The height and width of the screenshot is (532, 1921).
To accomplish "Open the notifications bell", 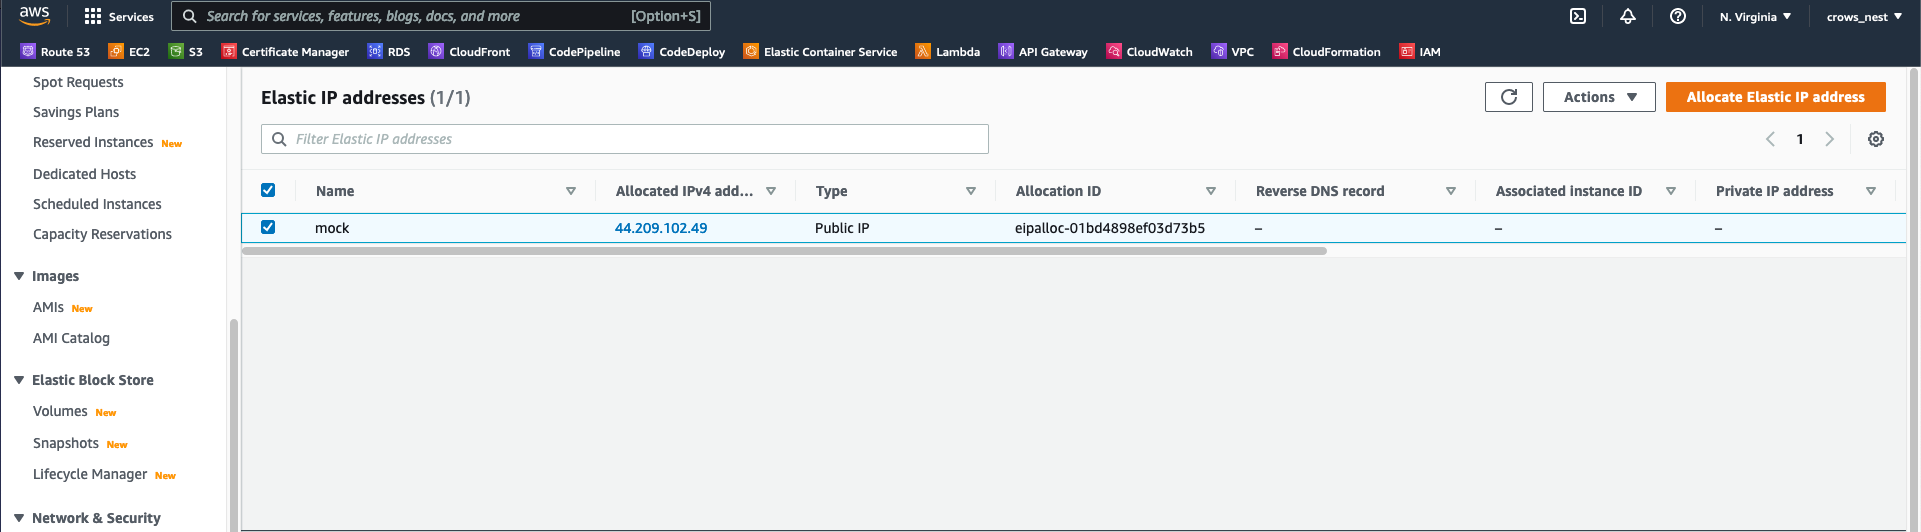I will [1628, 16].
